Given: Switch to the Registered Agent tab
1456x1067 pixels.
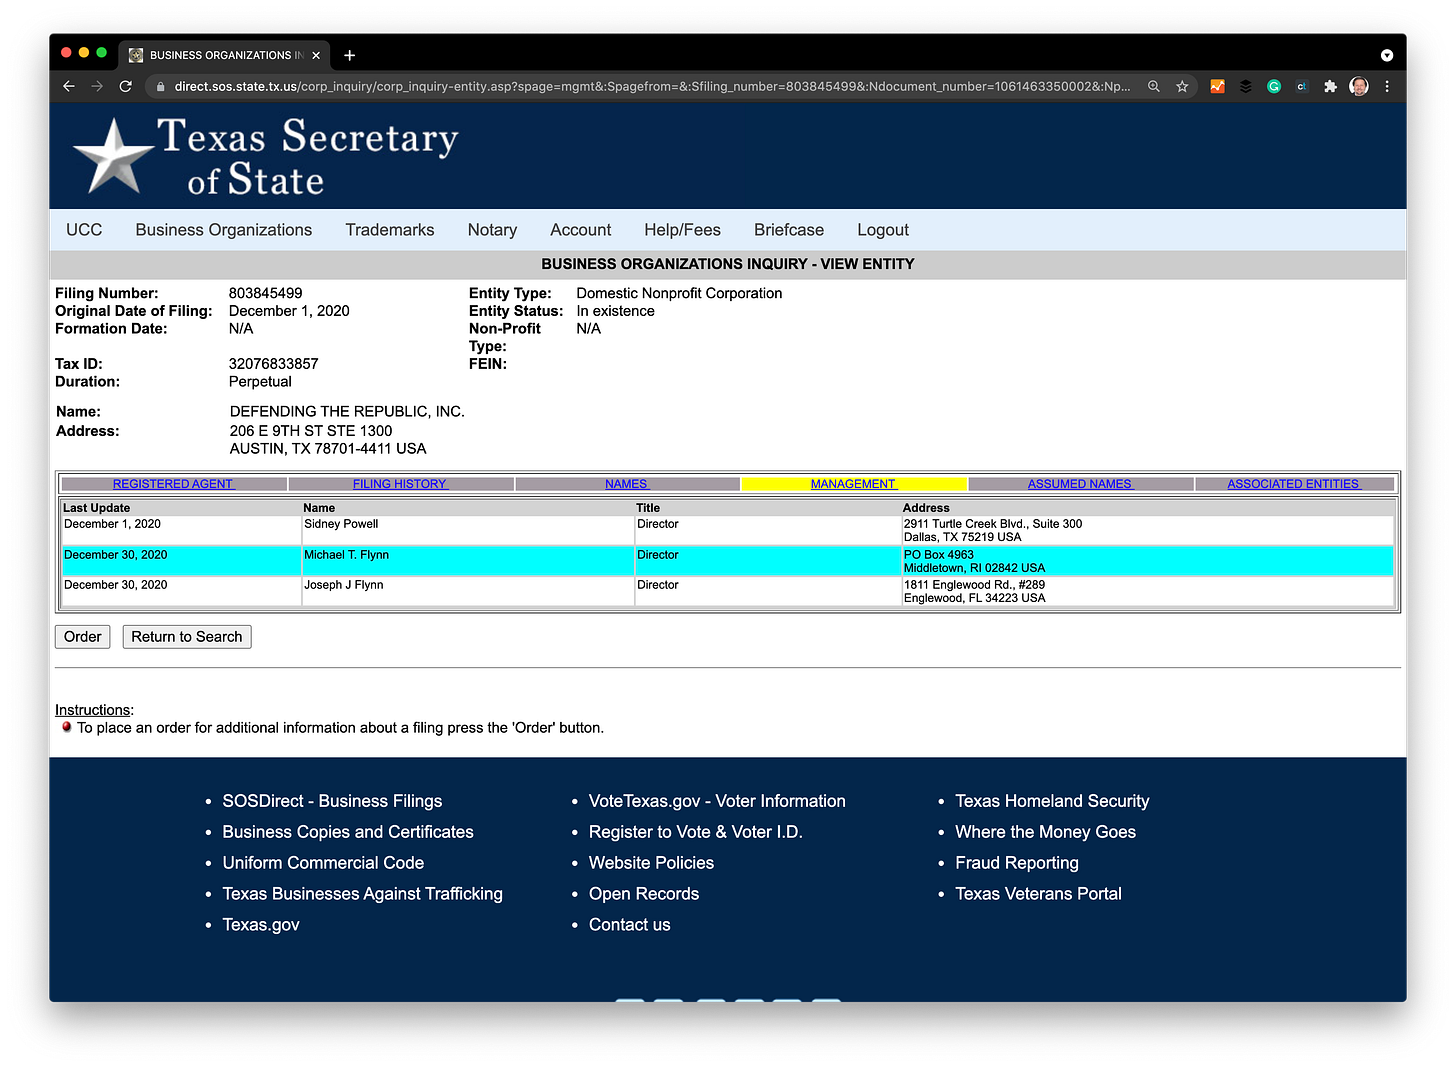Looking at the screenshot, I should pos(173,484).
